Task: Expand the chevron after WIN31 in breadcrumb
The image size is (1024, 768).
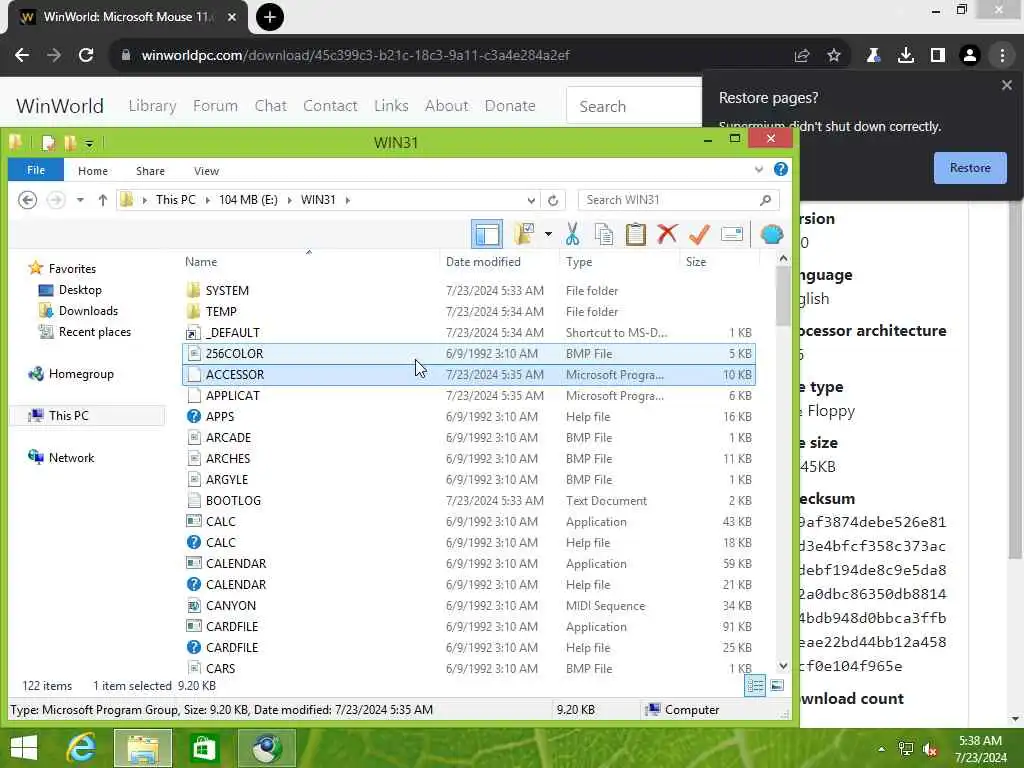Action: (x=348, y=200)
